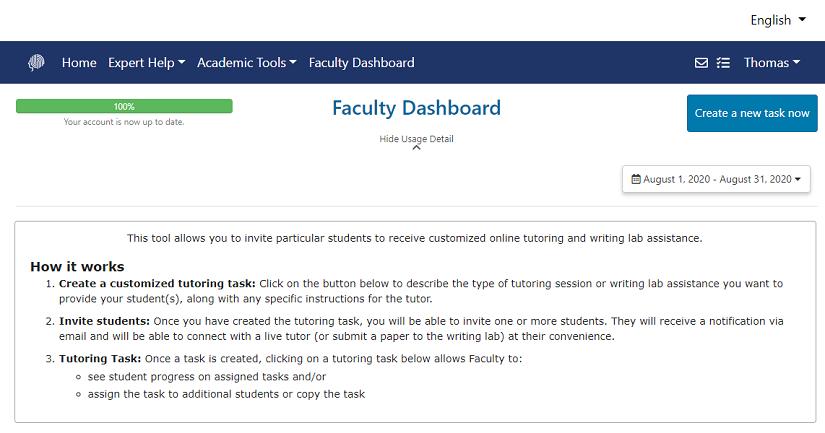825x433 pixels.
Task: Select Faculty Dashboard in the navbar
Action: [x=361, y=63]
